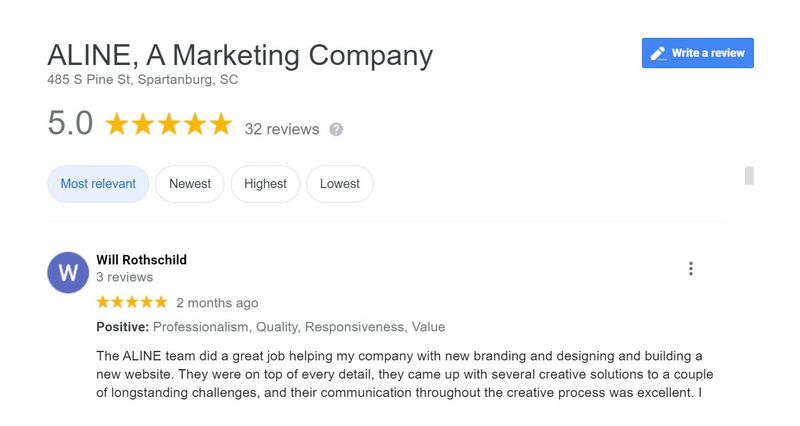Click the 485 S Pine St address
Viewport: 800px width, 426px height.
click(x=142, y=80)
